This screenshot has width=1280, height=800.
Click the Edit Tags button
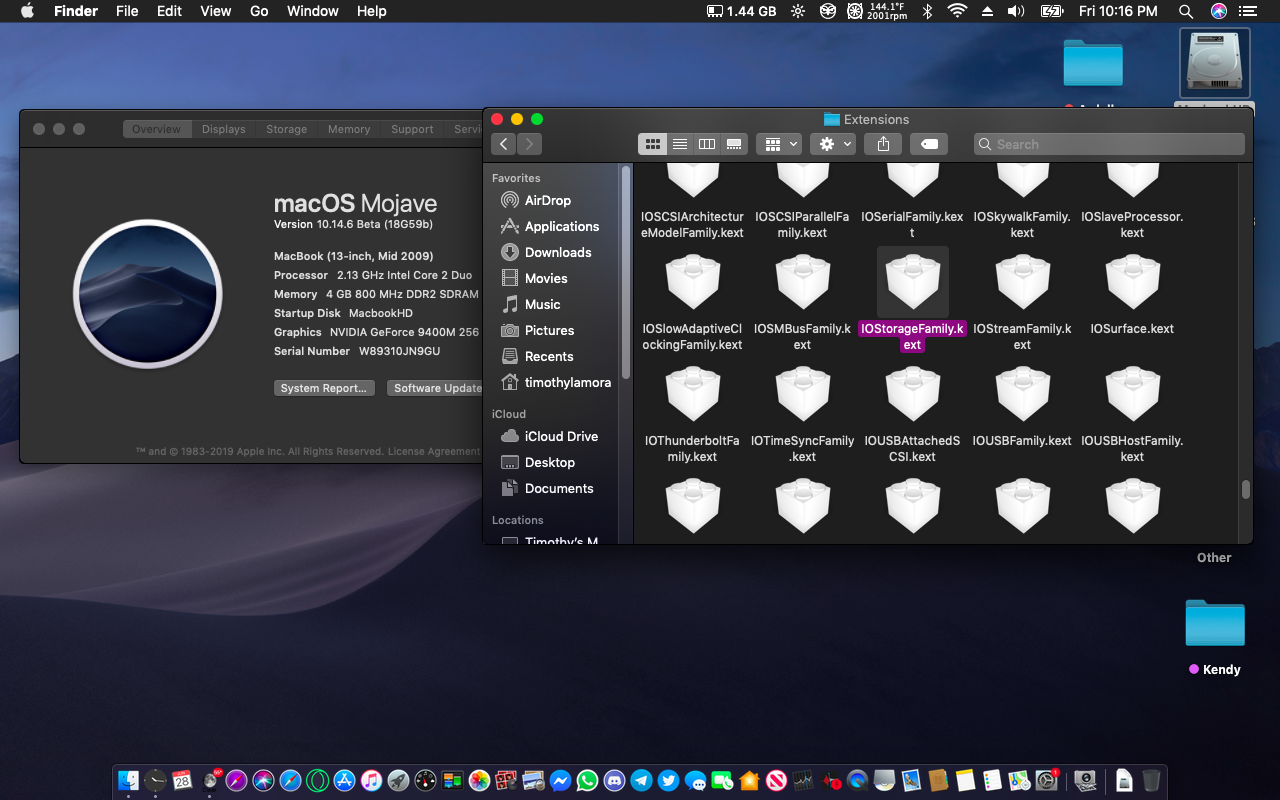tap(929, 144)
